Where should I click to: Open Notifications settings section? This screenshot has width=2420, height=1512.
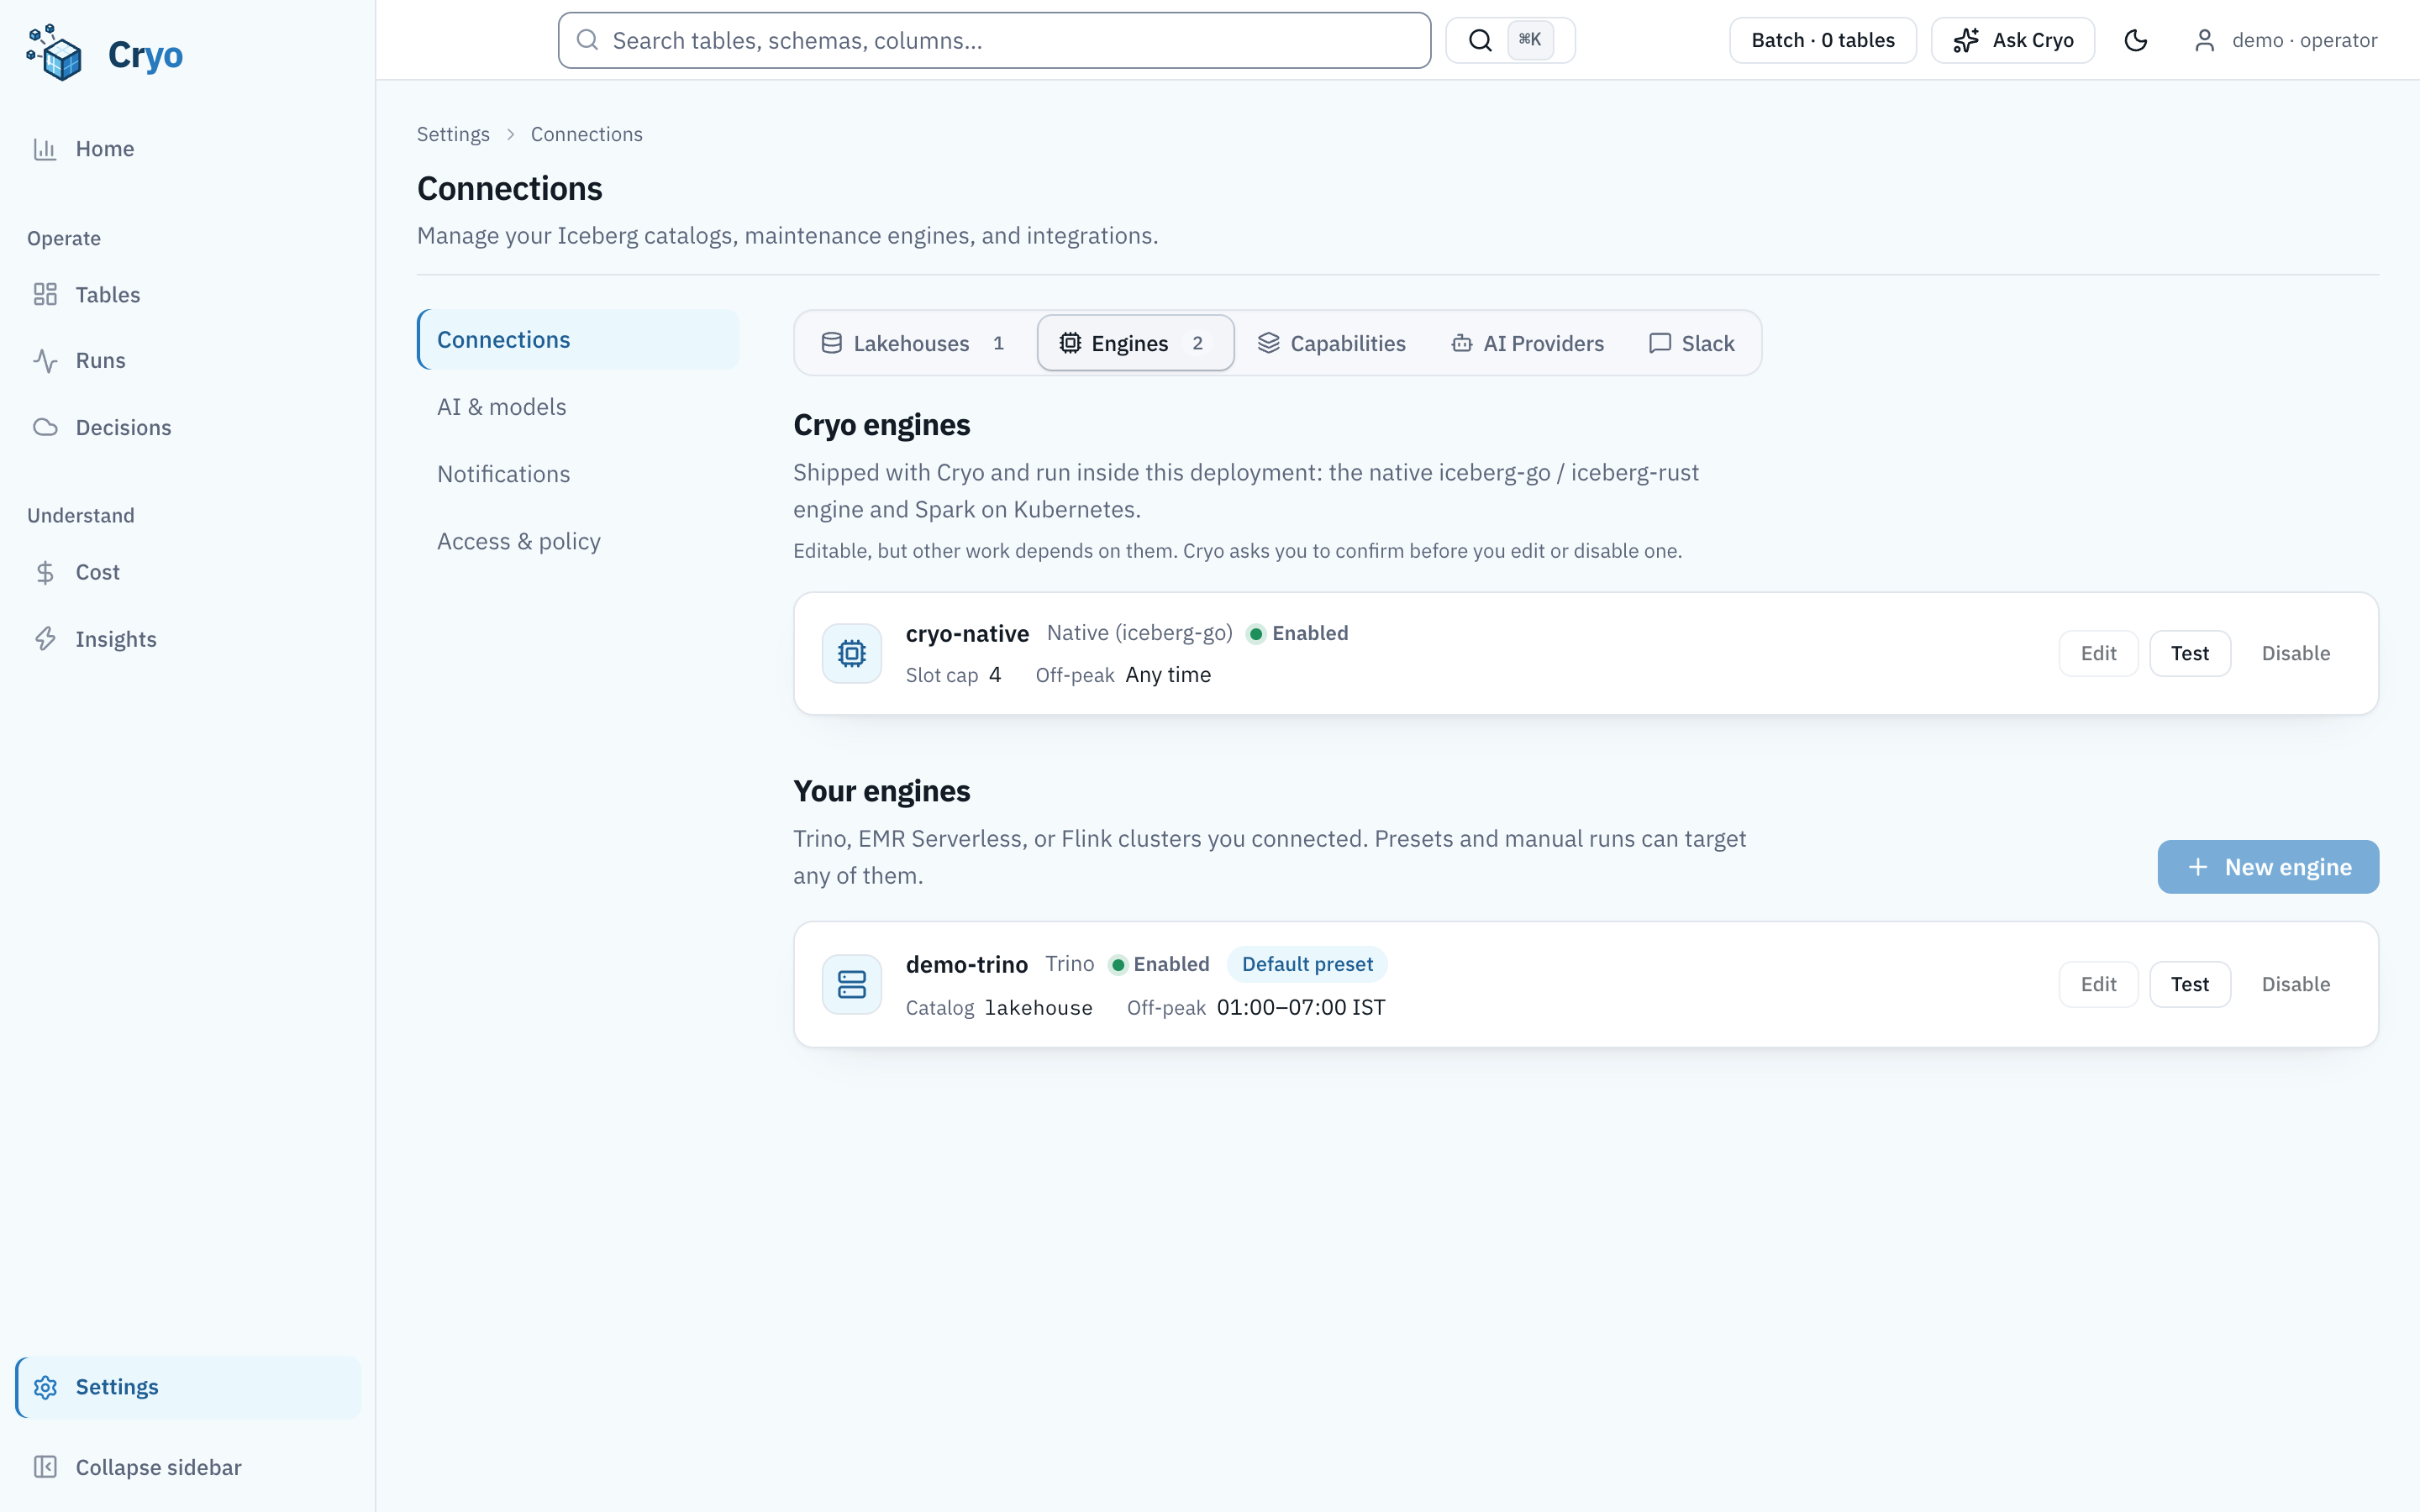point(578,474)
